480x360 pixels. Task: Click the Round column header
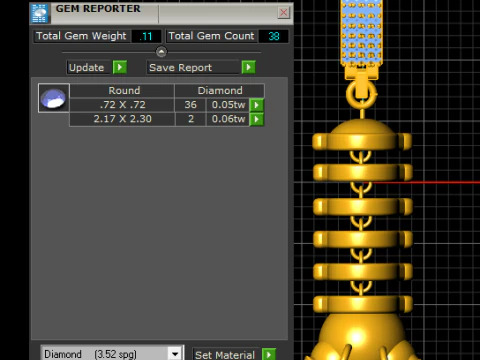(122, 91)
